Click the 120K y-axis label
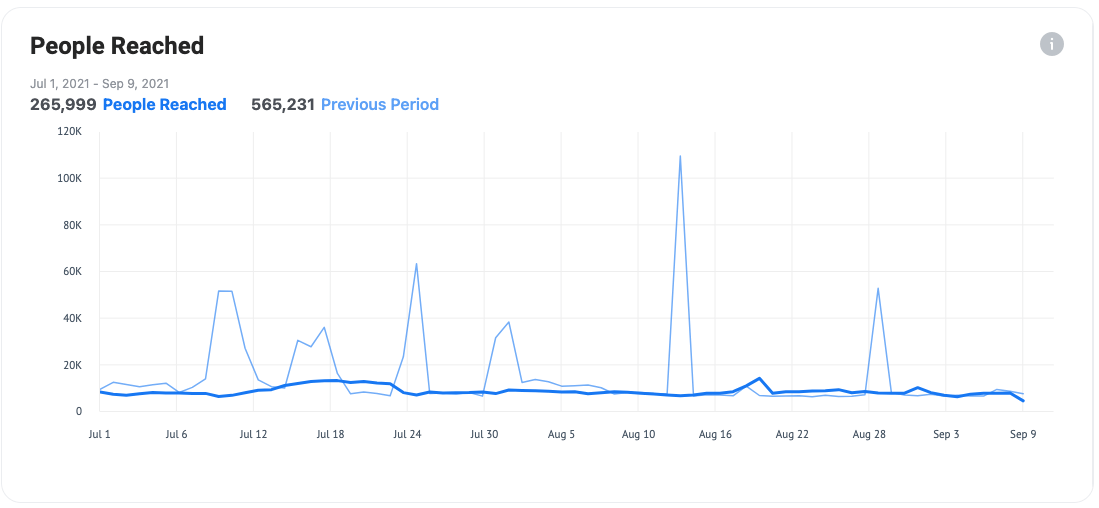Screen dimensions: 1099x508 tap(71, 132)
